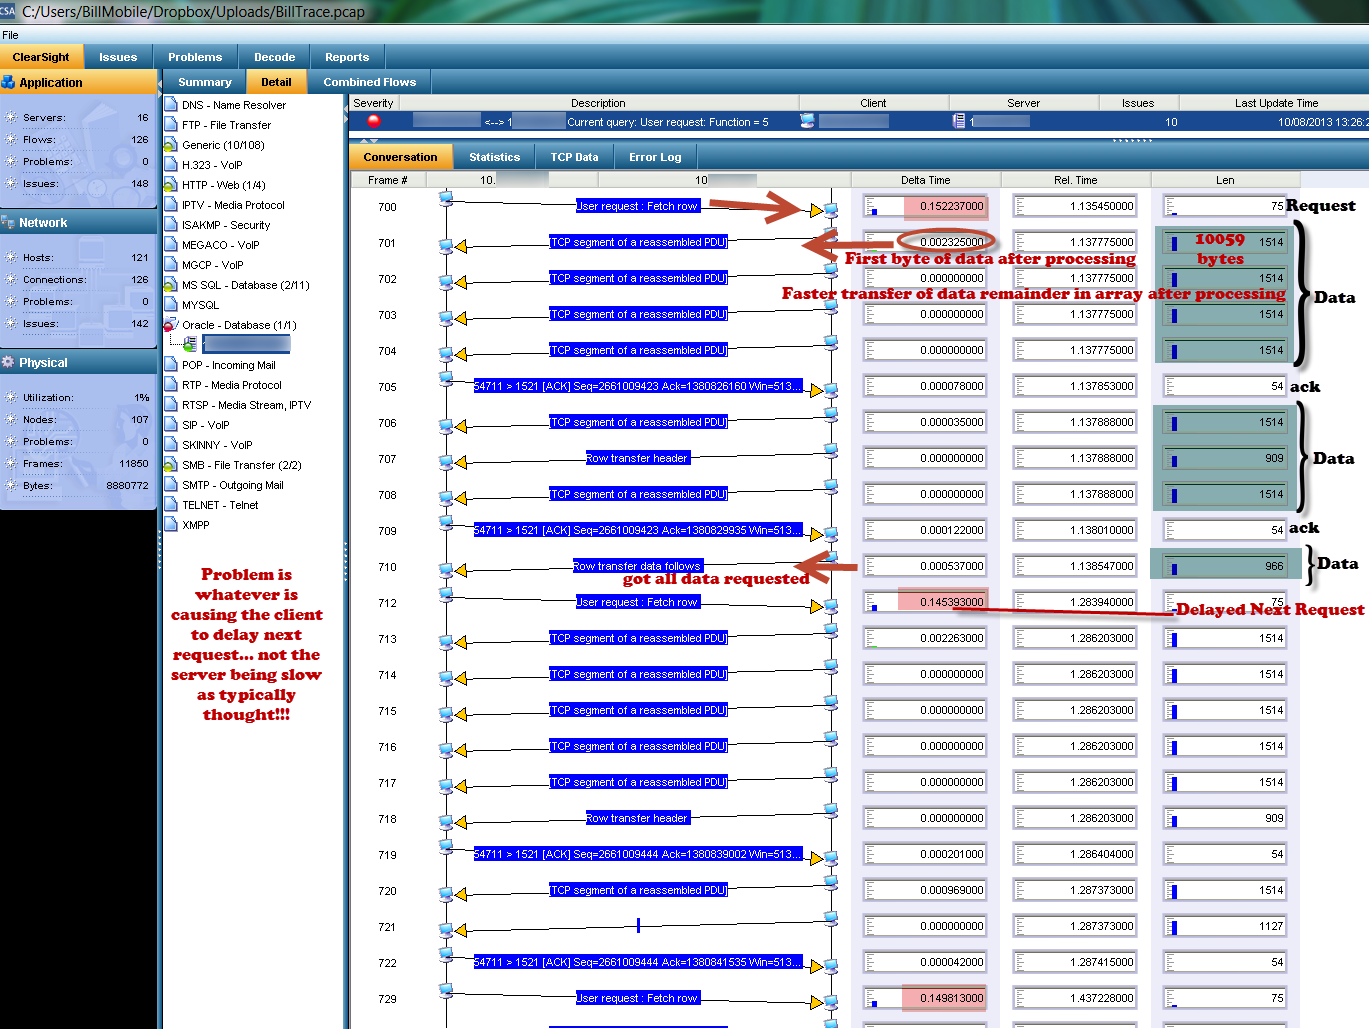Click the Physical section gear icon

[x=8, y=362]
